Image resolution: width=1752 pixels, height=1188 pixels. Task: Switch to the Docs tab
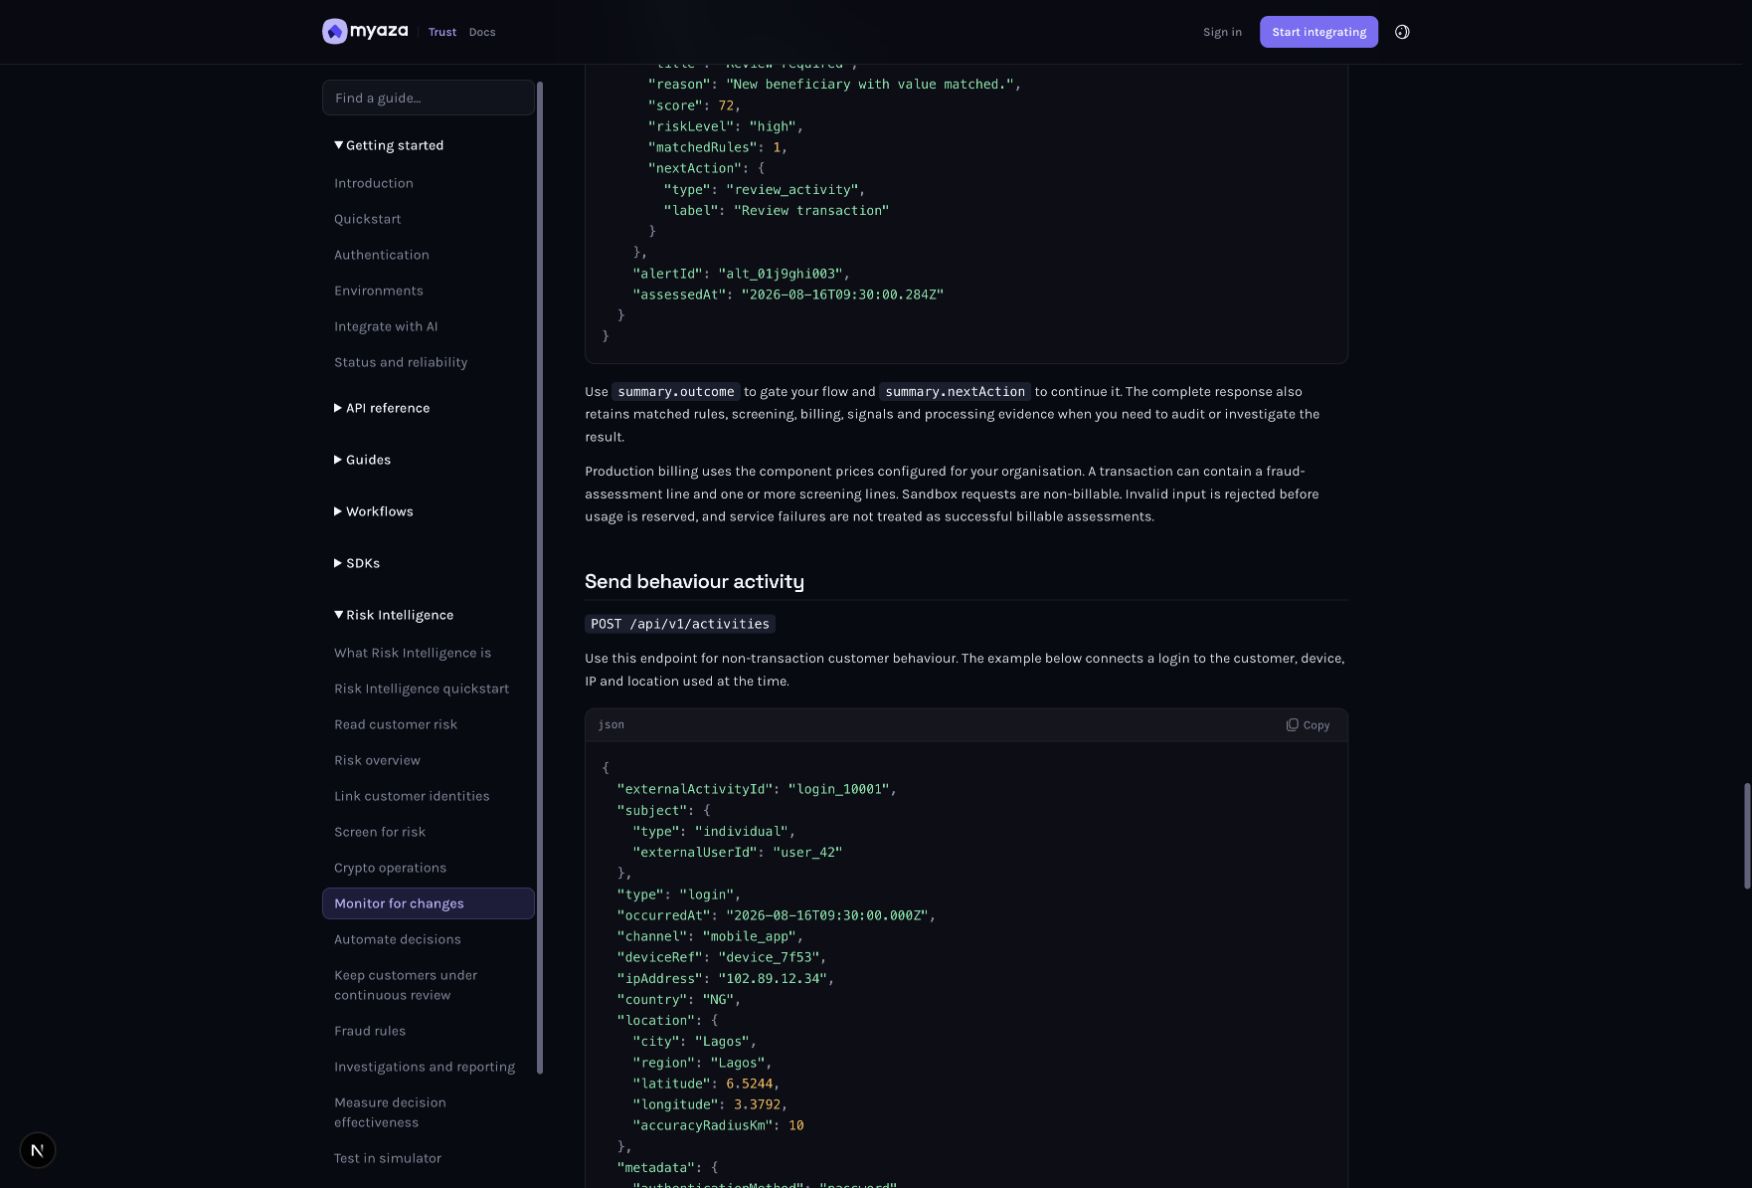pyautogui.click(x=482, y=32)
